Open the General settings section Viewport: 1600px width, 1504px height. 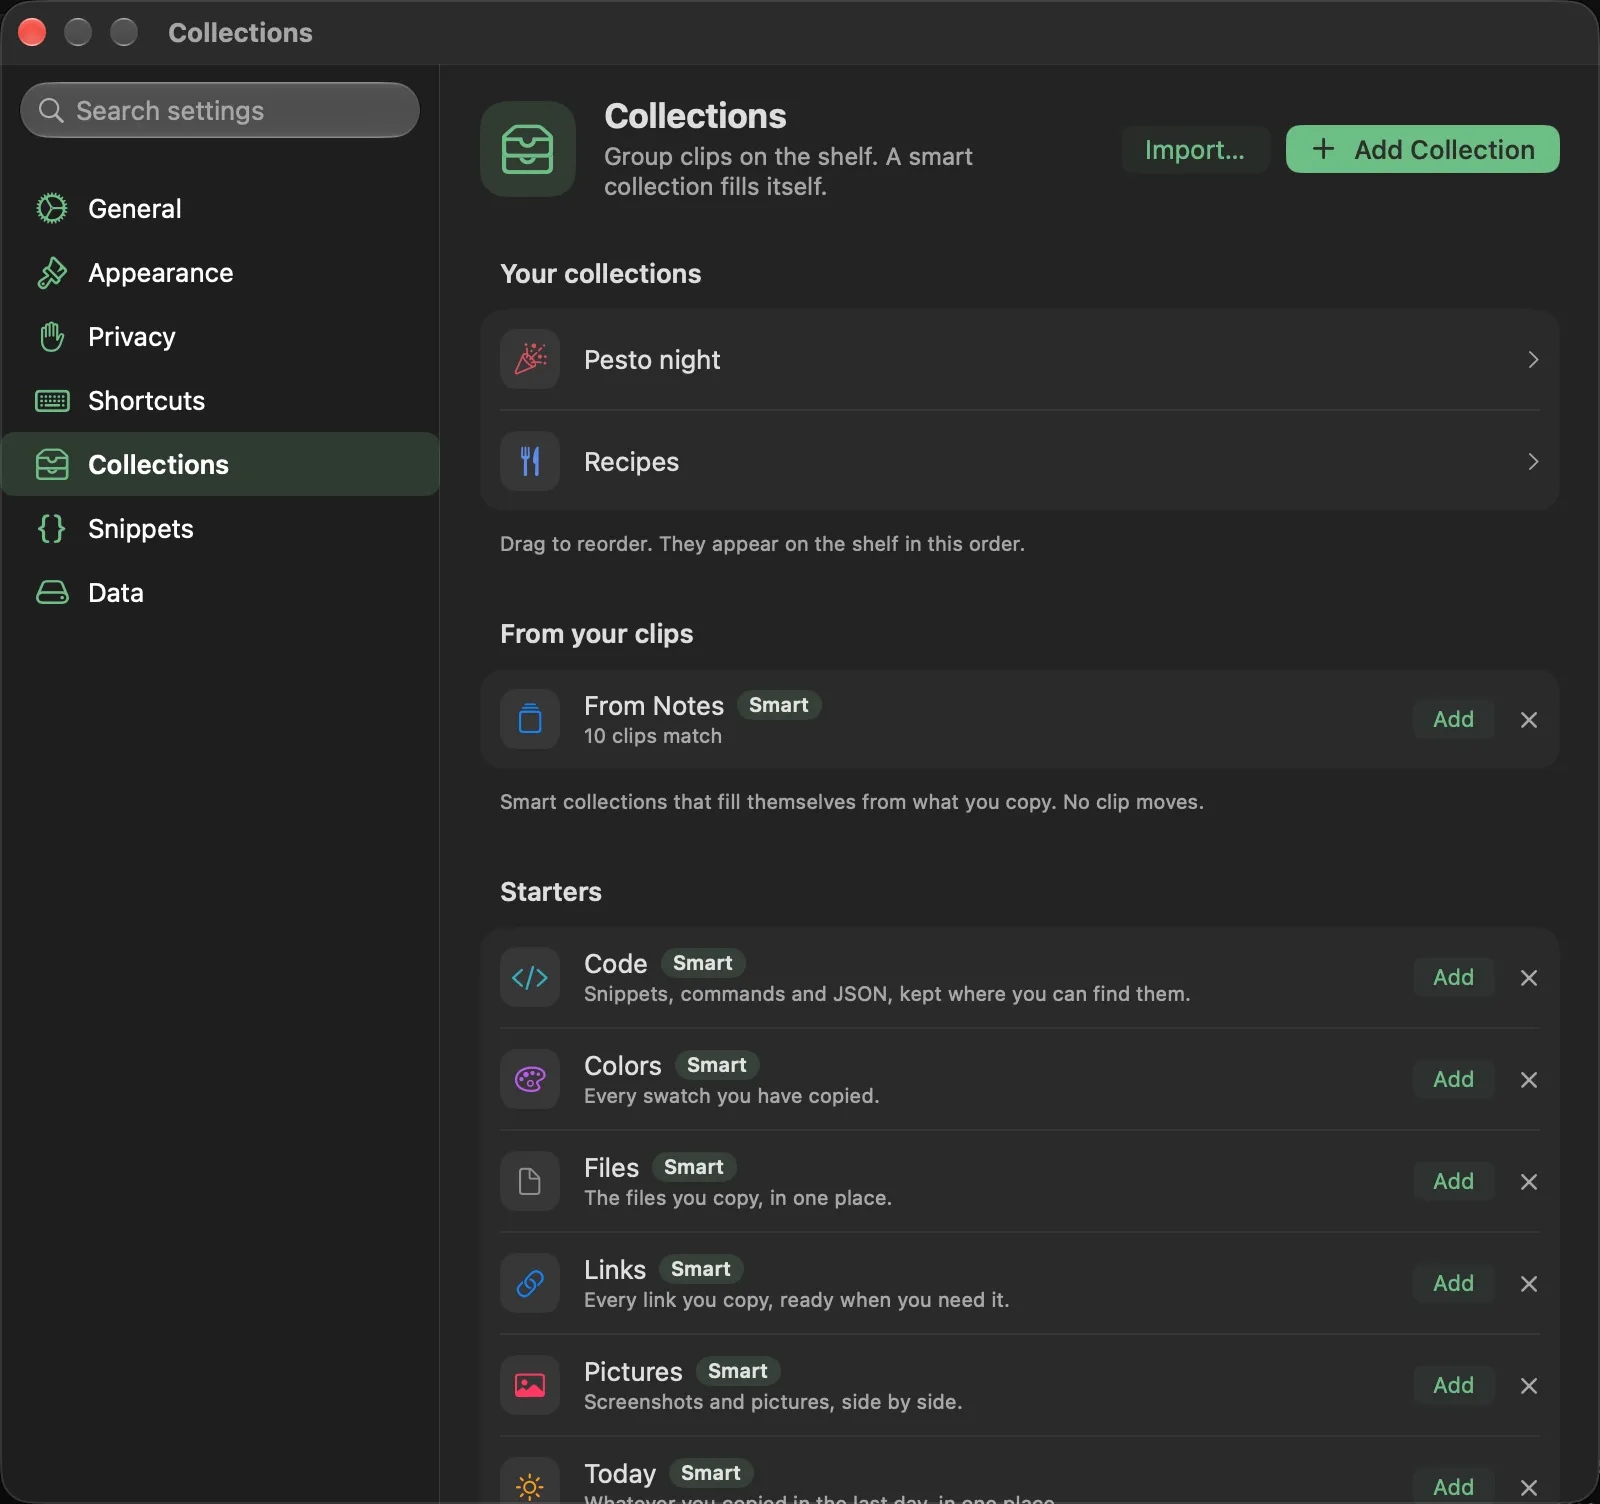pyautogui.click(x=220, y=208)
